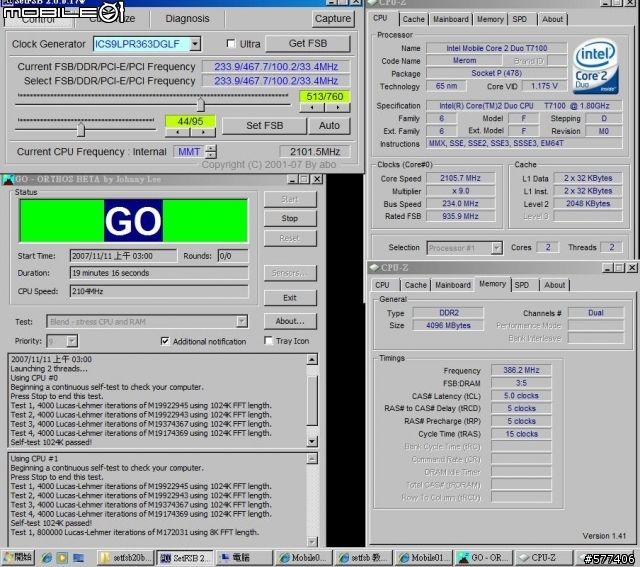Click the Select FSB frequency value field

tap(276, 81)
